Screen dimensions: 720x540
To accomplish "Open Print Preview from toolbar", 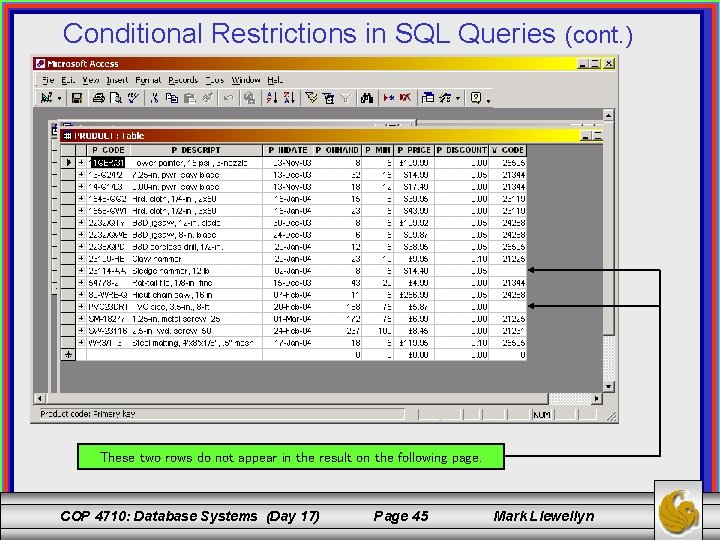I will (x=116, y=98).
